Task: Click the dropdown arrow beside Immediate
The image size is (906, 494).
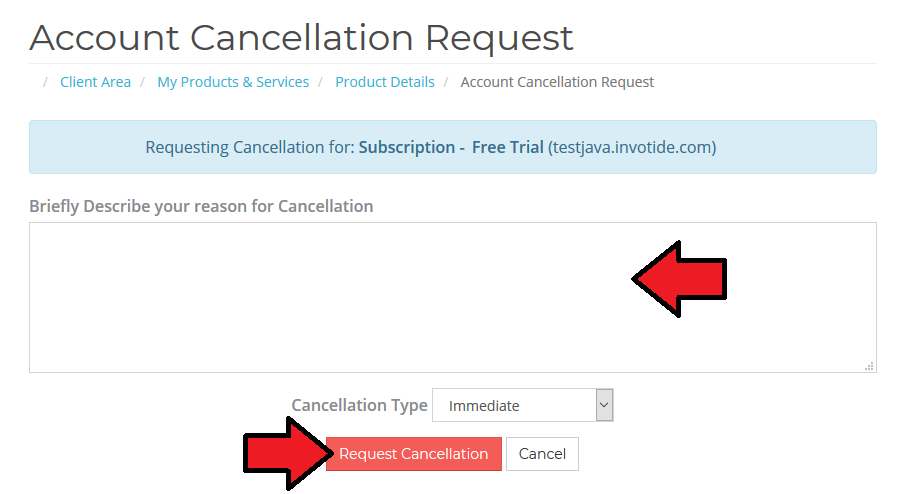Action: (603, 405)
